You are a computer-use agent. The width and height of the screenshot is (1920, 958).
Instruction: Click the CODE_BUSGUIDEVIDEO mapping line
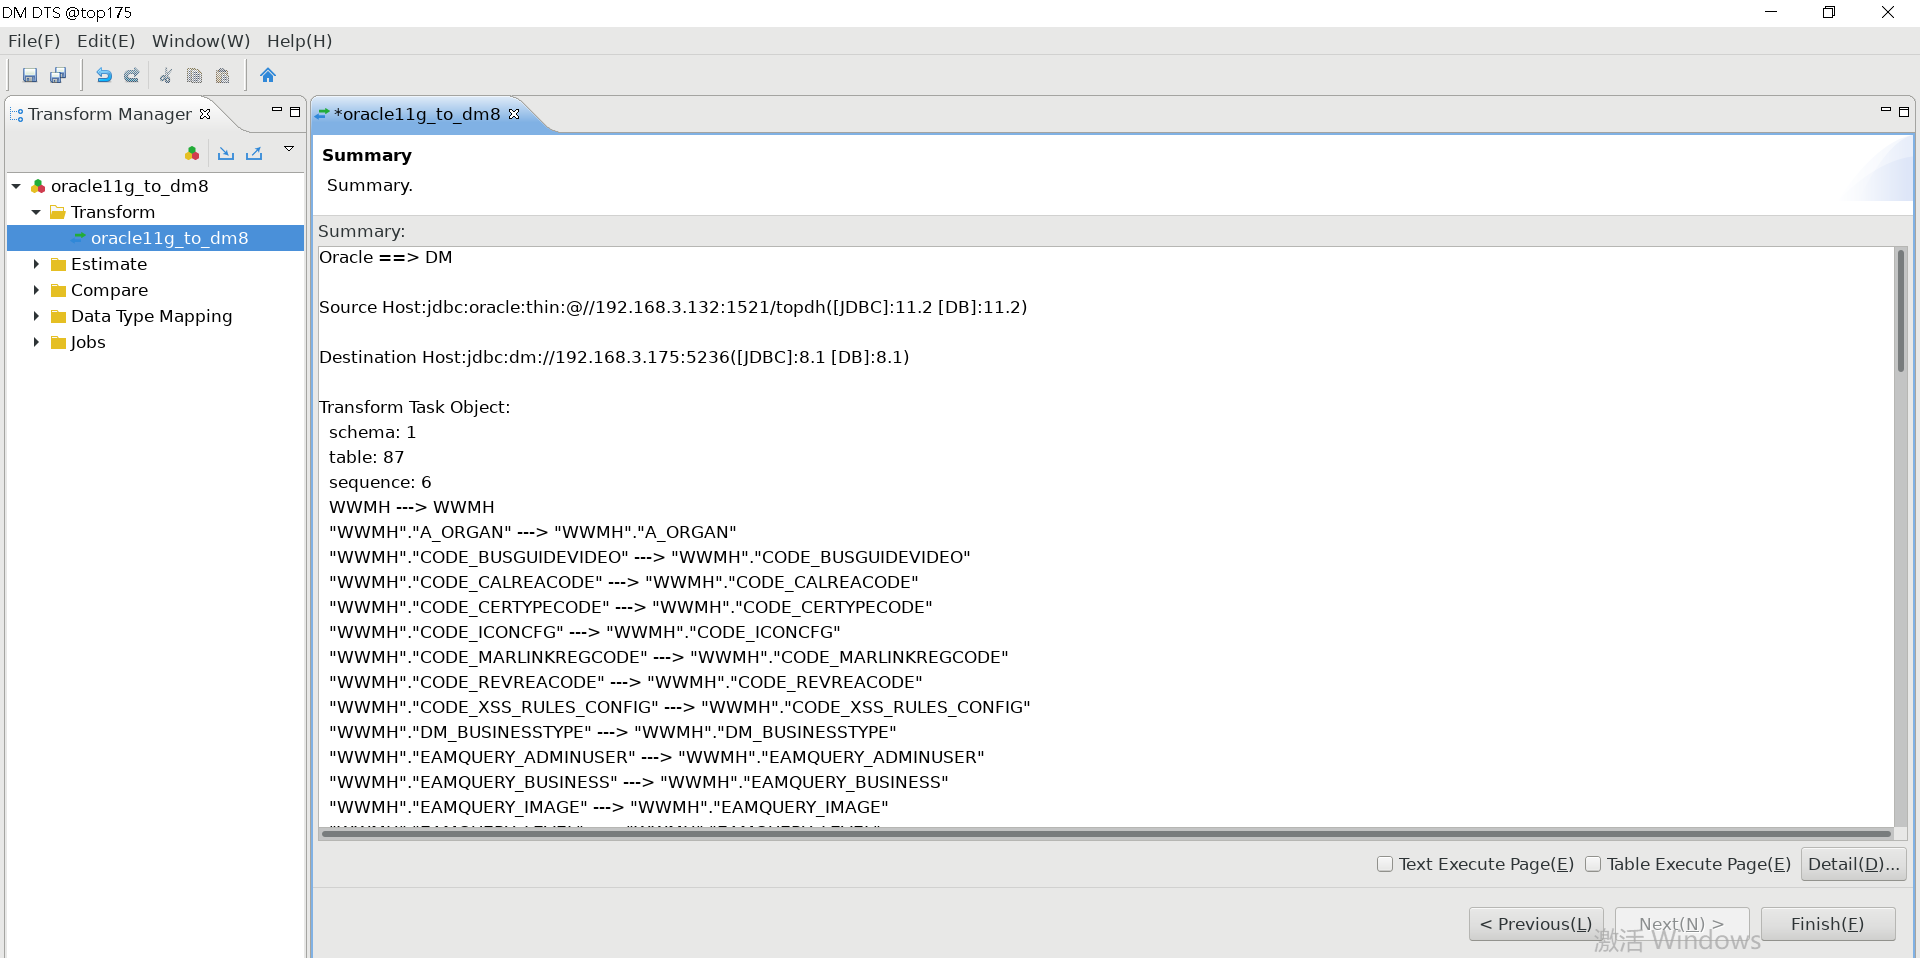click(x=650, y=557)
